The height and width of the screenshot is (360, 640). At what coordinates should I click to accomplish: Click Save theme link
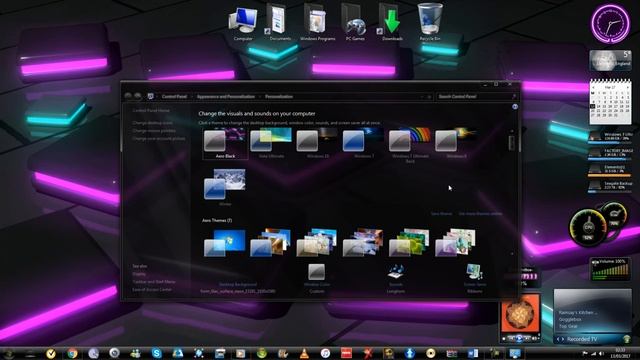(x=441, y=214)
